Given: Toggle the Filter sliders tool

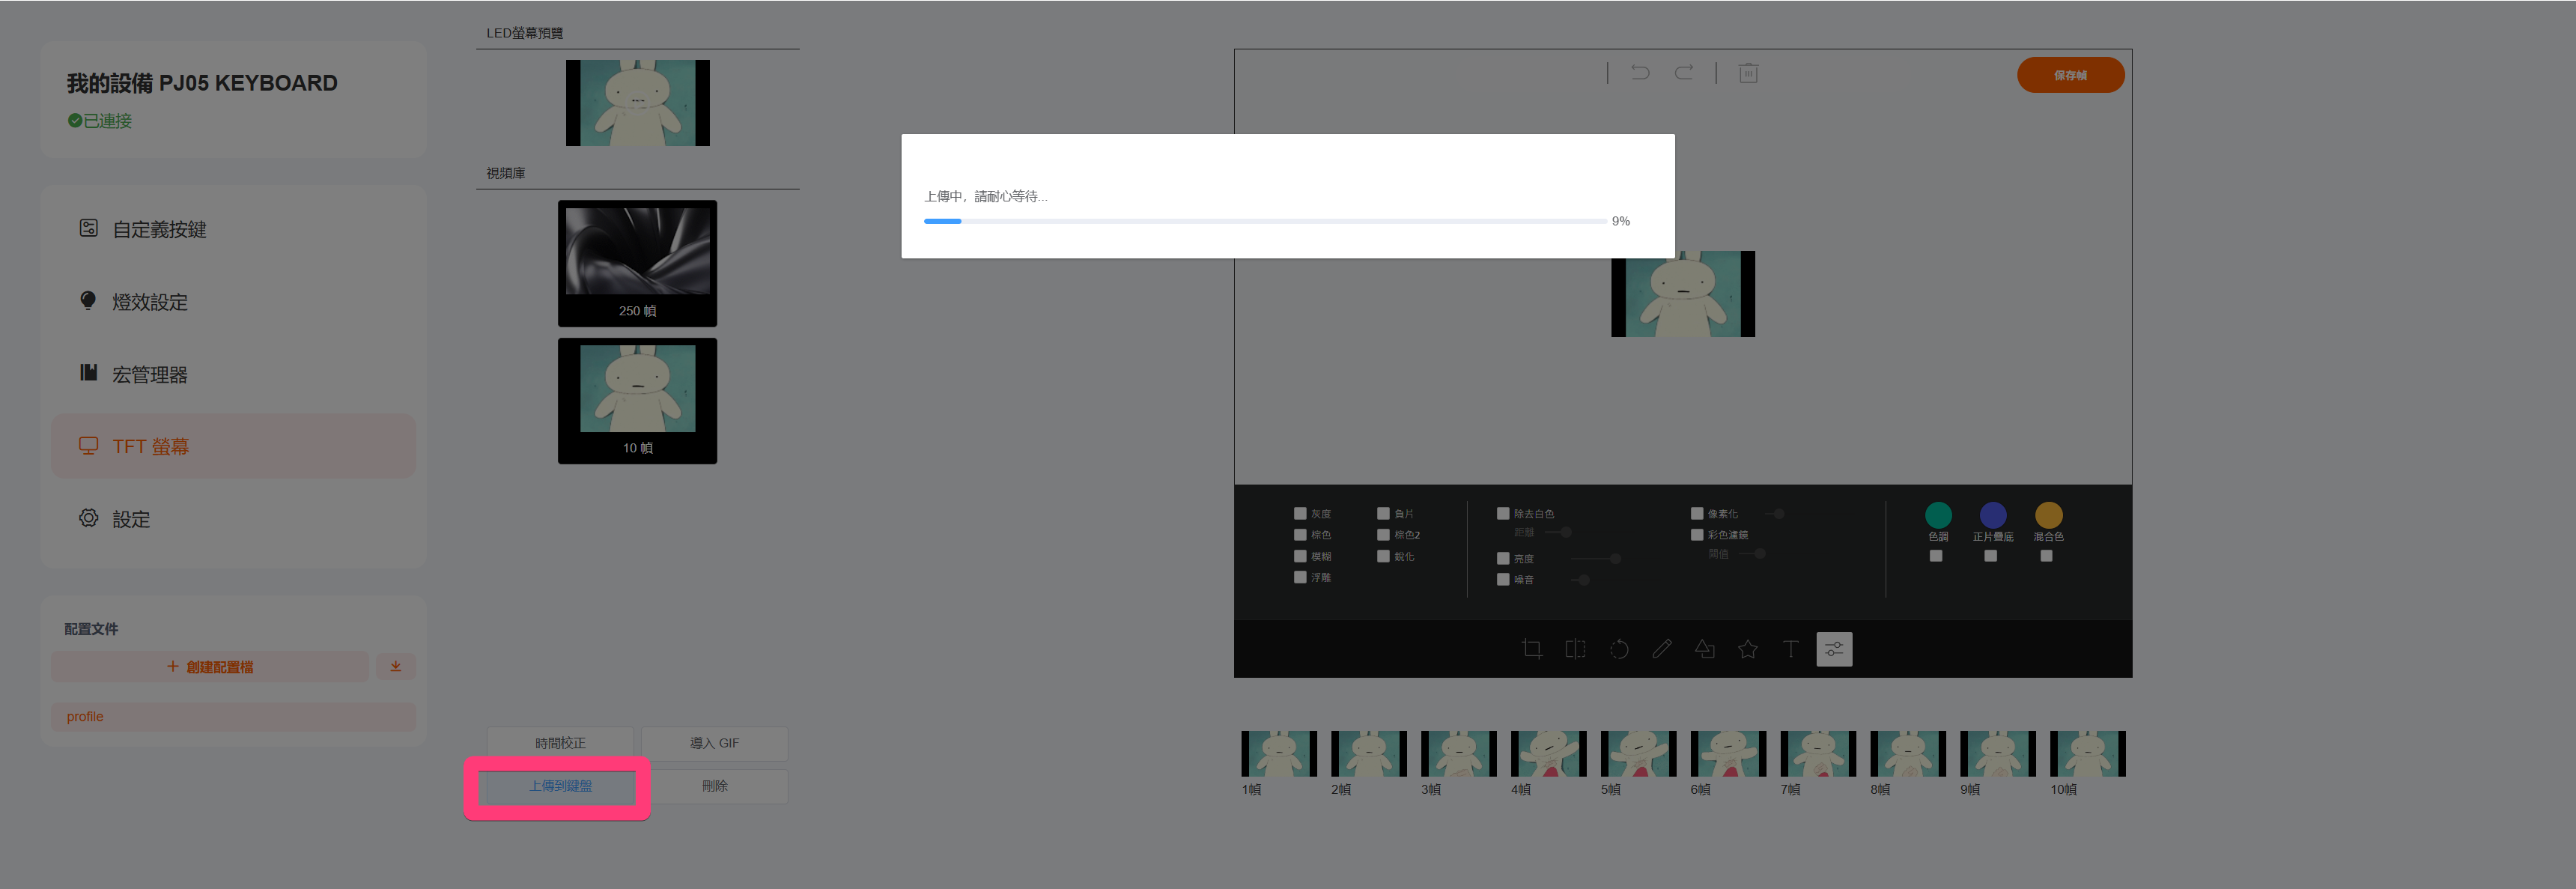Looking at the screenshot, I should coord(1834,649).
